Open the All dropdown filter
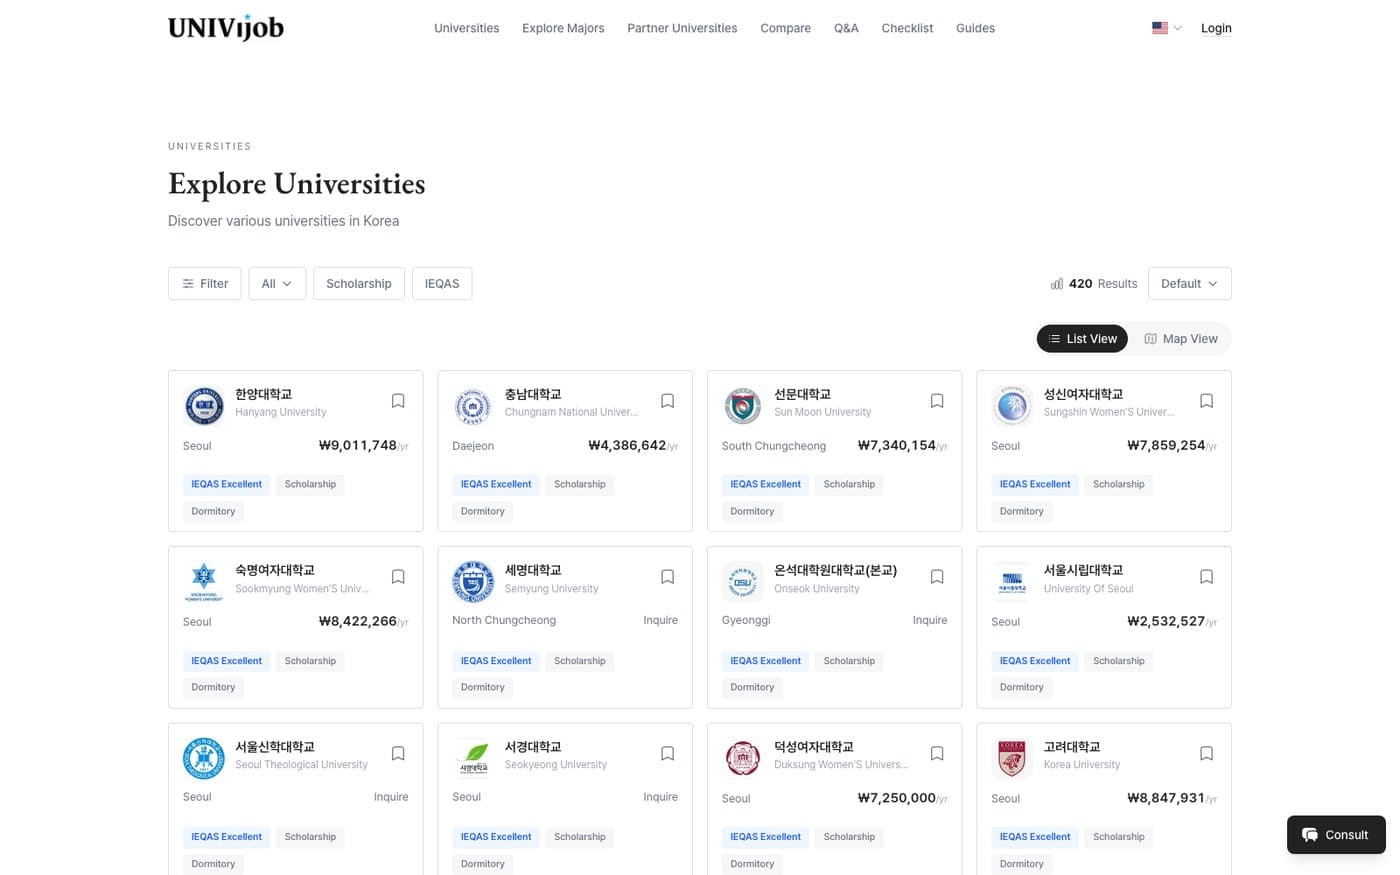The image size is (1400, 875). [277, 283]
